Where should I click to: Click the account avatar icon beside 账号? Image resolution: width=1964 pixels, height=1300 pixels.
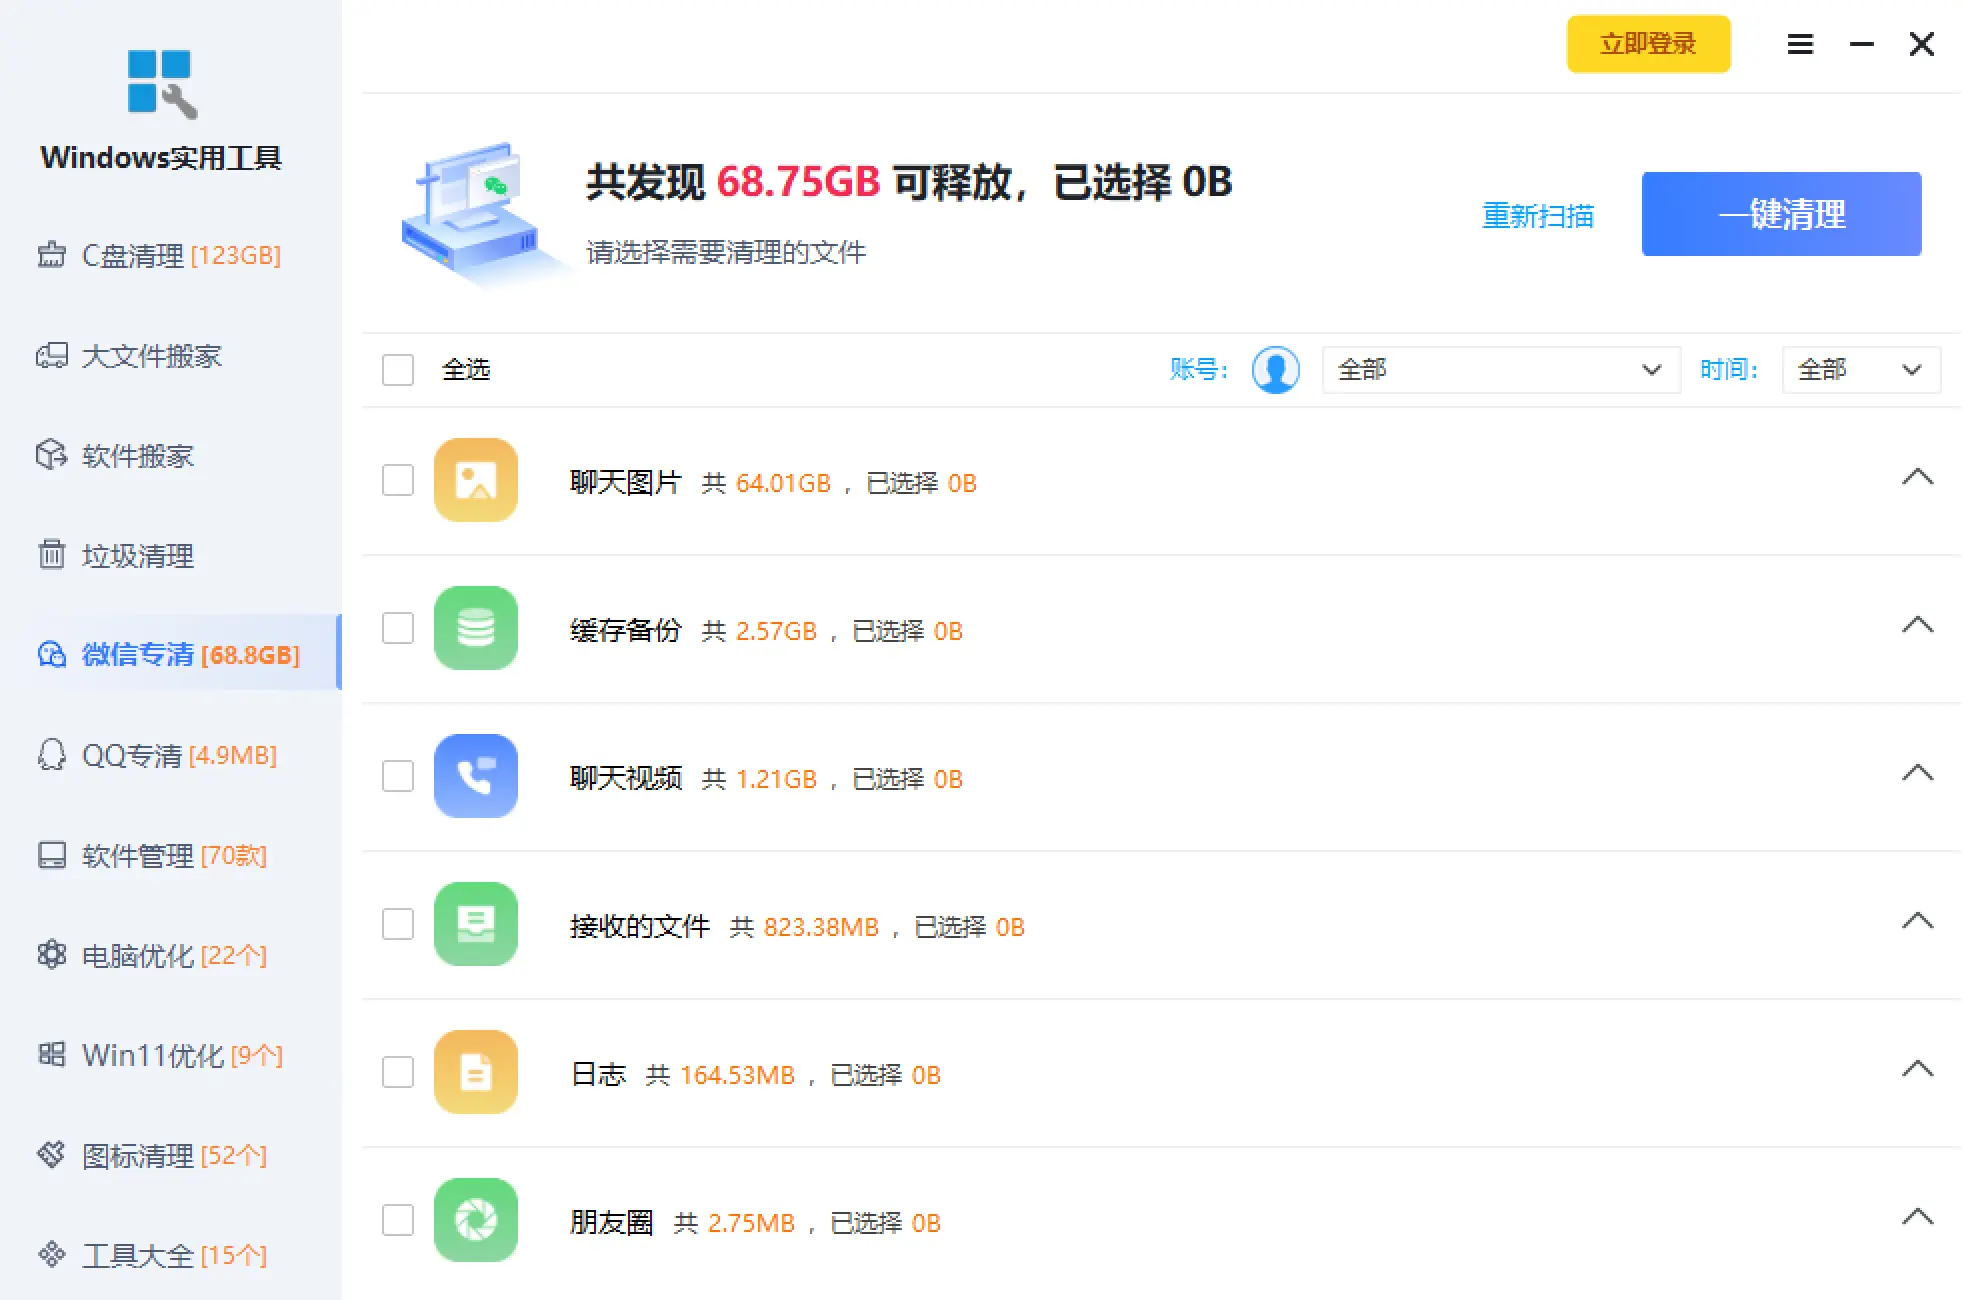pos(1275,370)
